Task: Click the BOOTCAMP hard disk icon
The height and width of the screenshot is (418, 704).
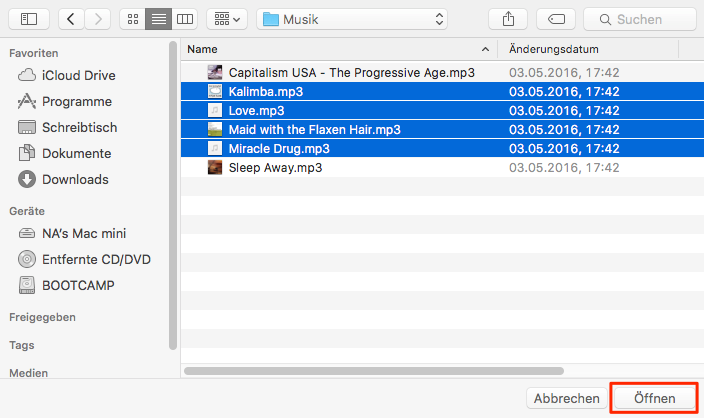Action: (x=27, y=285)
